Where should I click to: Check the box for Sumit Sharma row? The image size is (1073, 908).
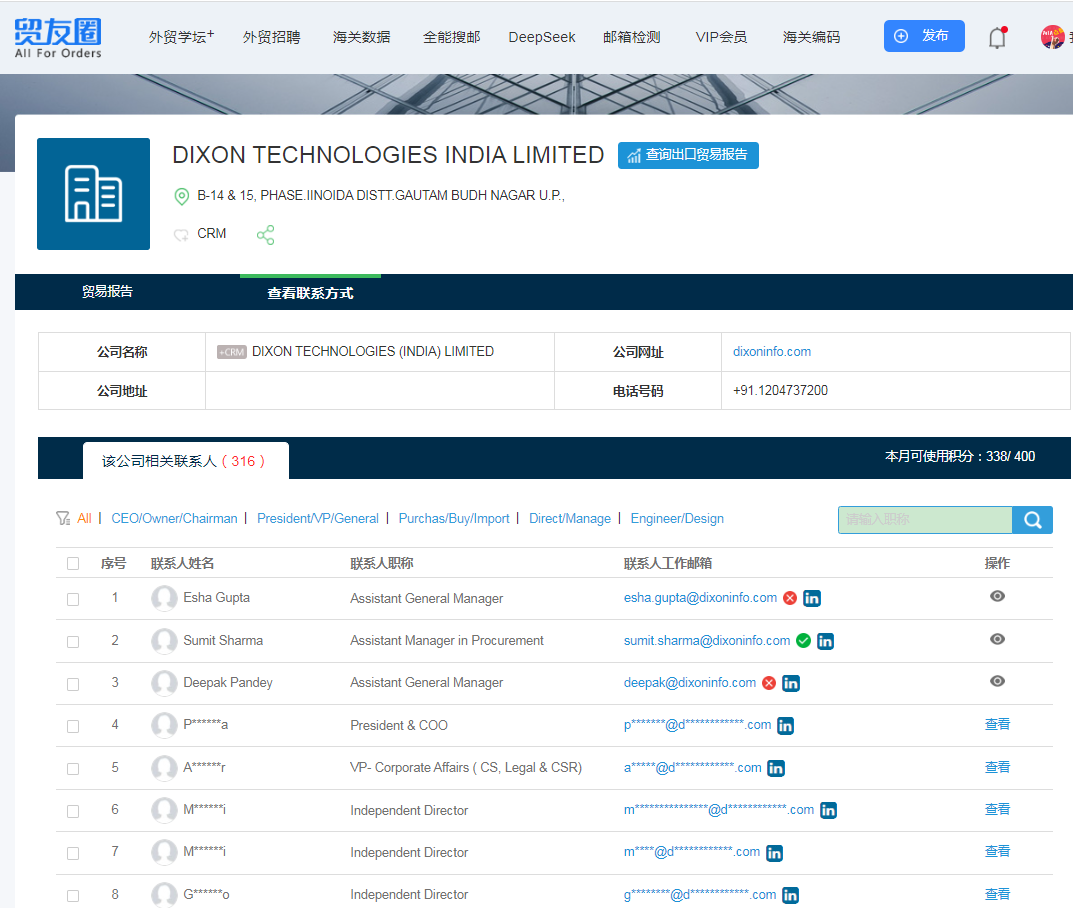coord(73,641)
